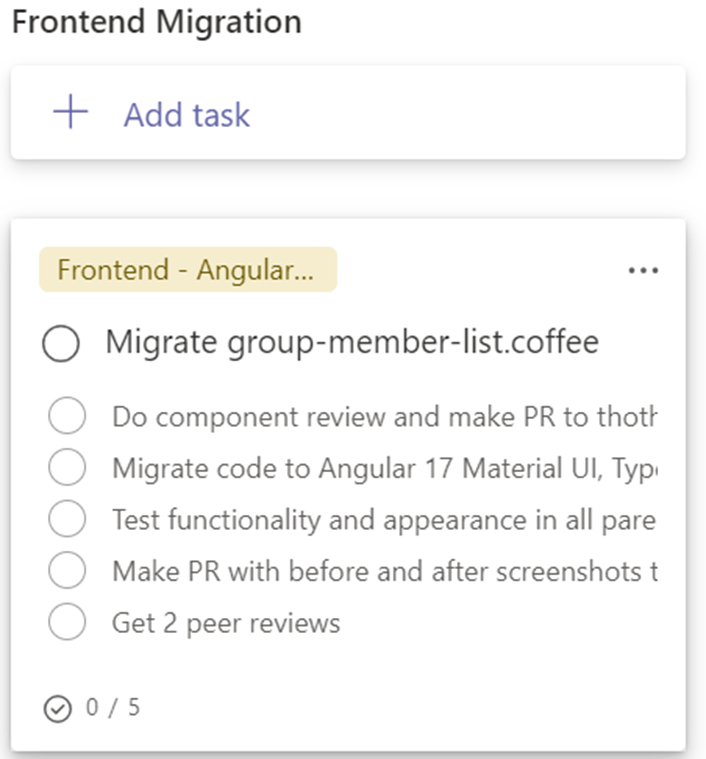Mark Migrate group-member-list.coffee task as complete
Viewport: 706px width, 759px height.
tap(61, 345)
